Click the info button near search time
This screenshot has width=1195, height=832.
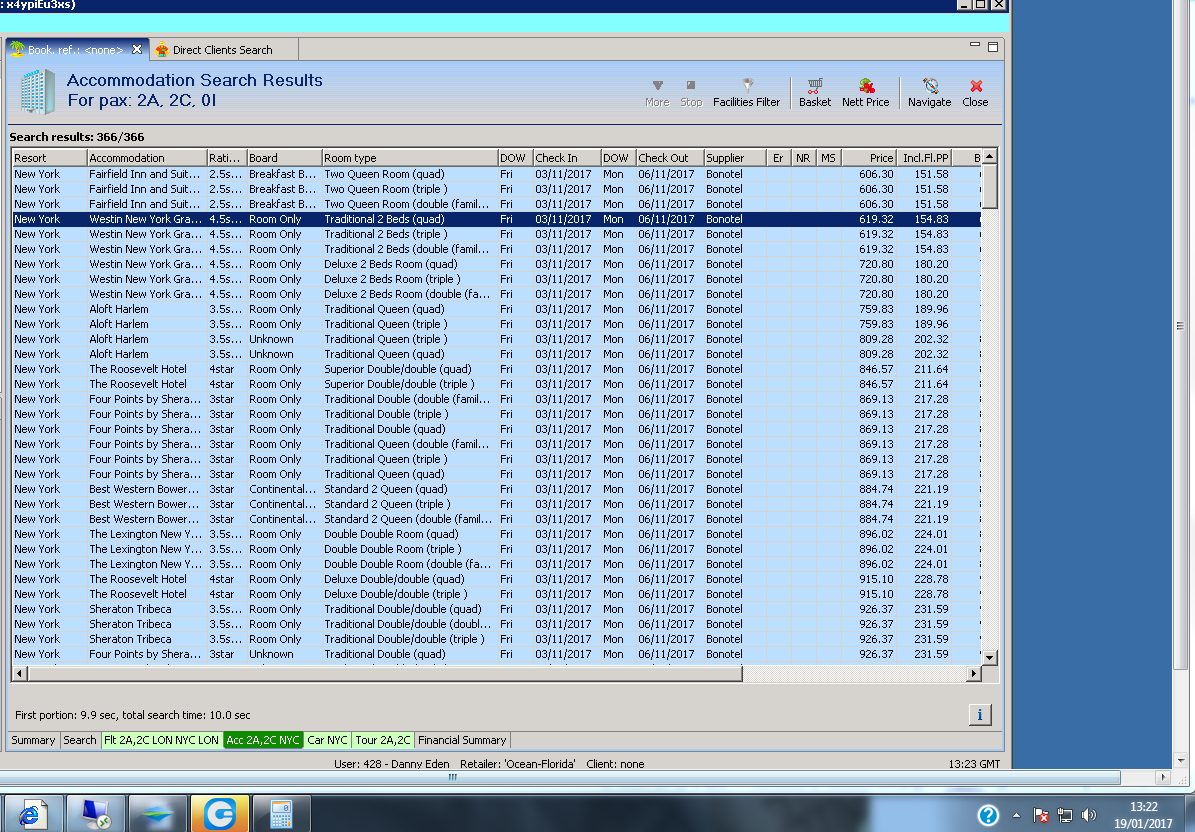coord(979,715)
